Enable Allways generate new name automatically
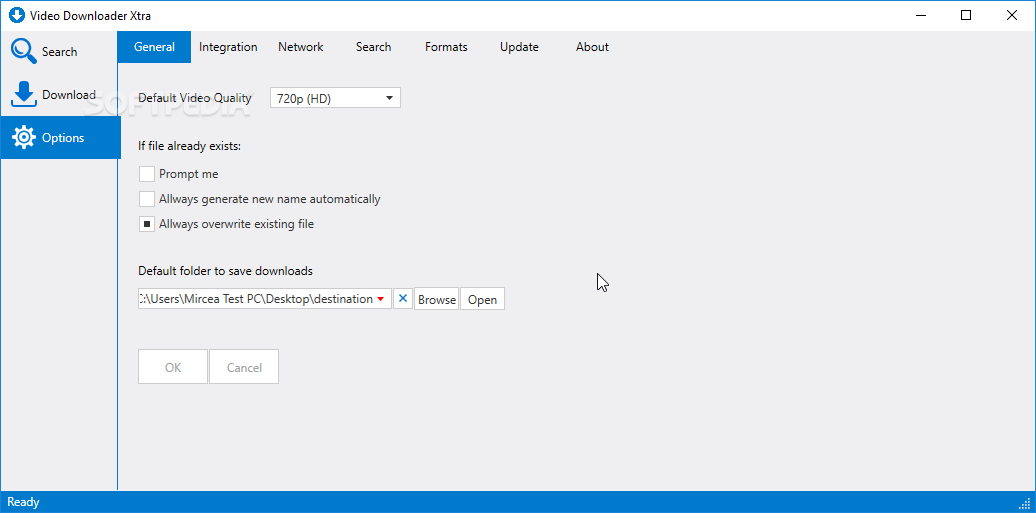Viewport: 1036px width, 513px height. (147, 199)
